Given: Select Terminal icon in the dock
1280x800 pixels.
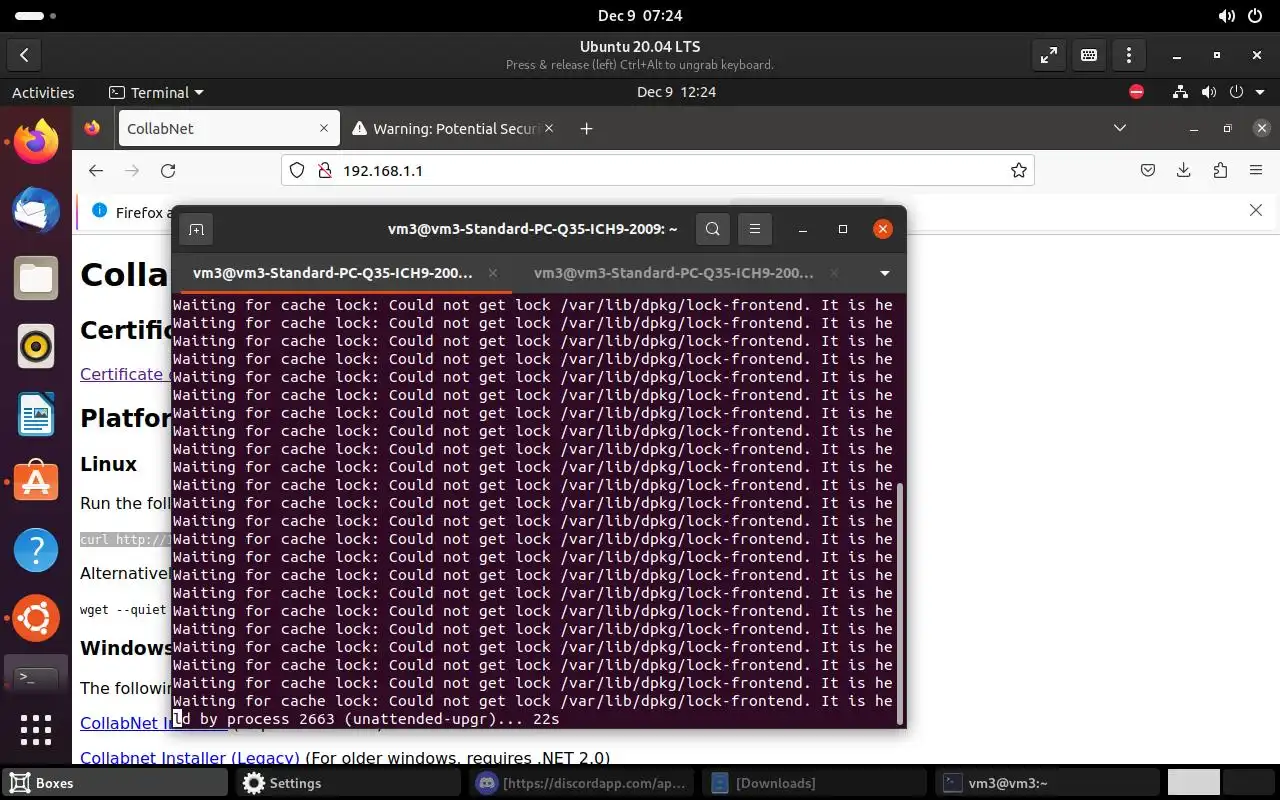Looking at the screenshot, I should click(x=36, y=678).
